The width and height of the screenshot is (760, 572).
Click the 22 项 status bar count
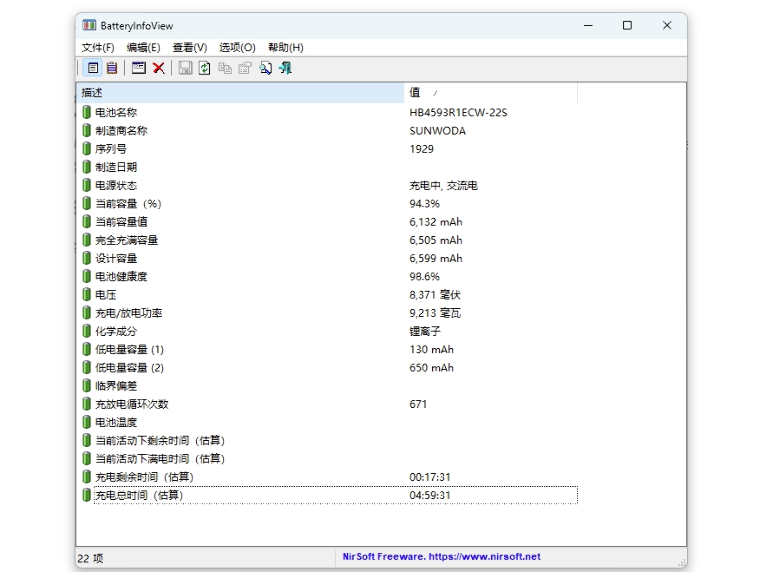90,558
